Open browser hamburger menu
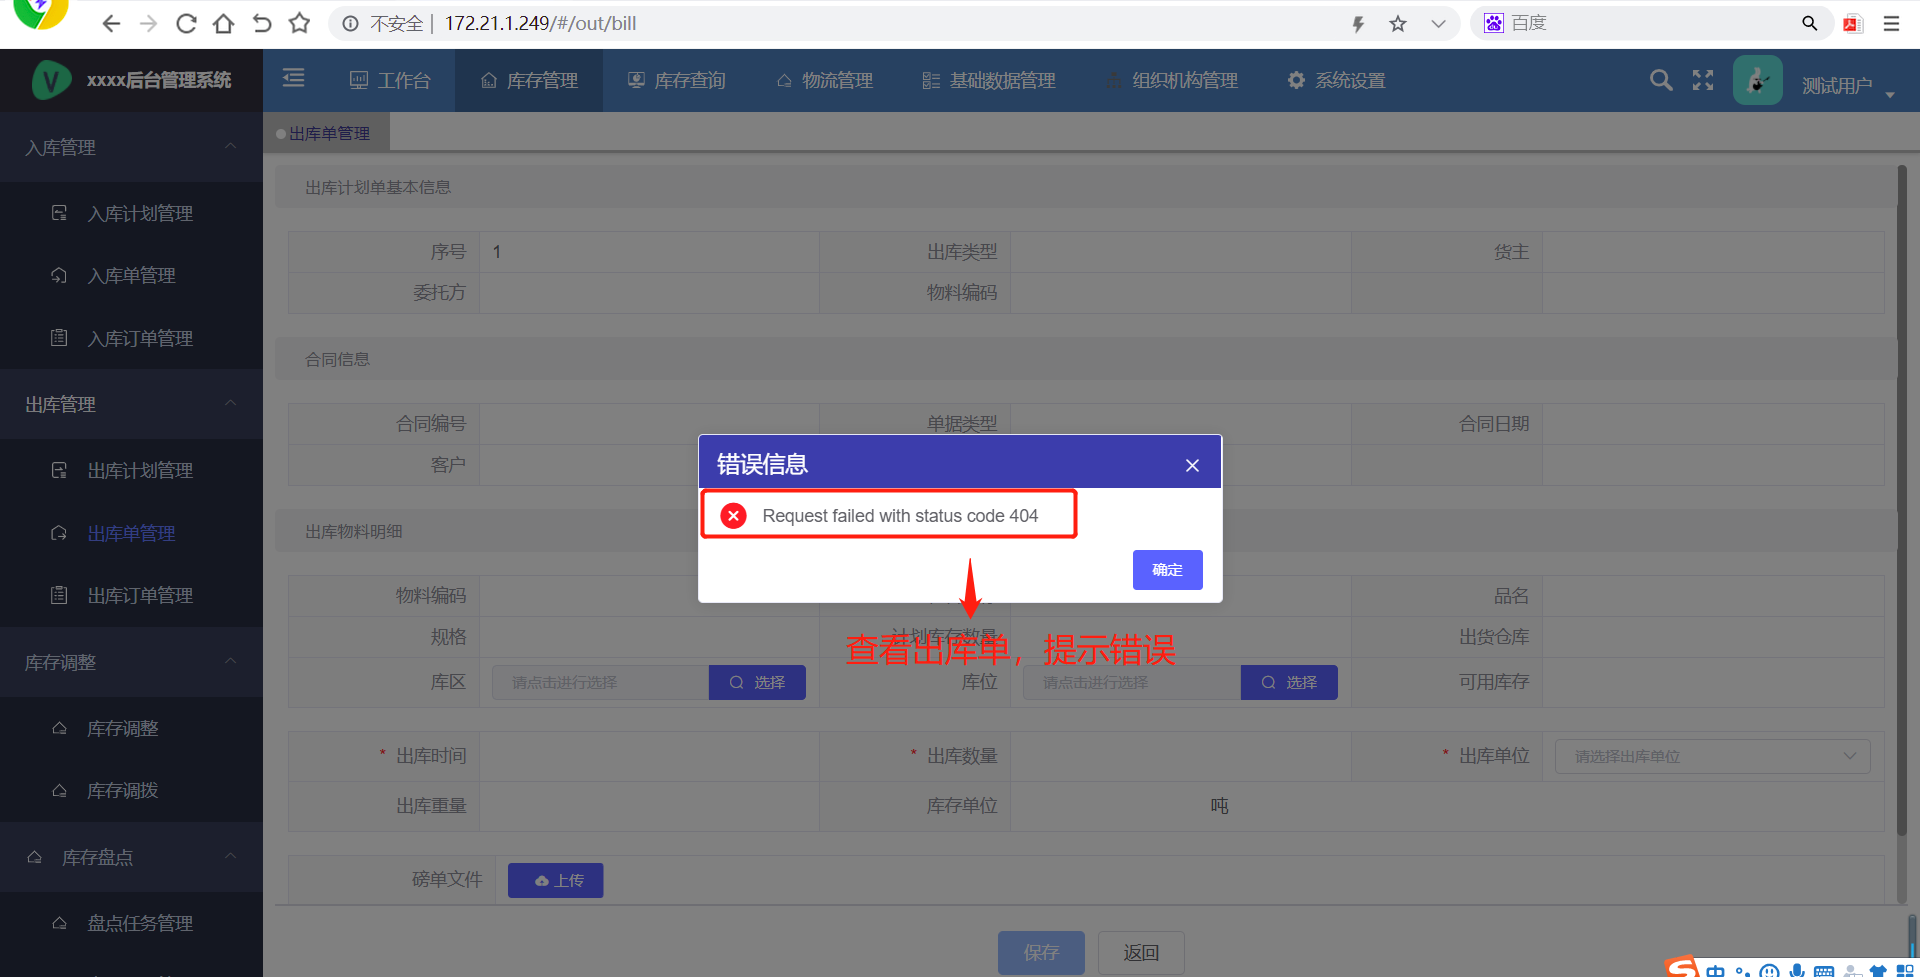This screenshot has height=977, width=1920. pos(1891,24)
